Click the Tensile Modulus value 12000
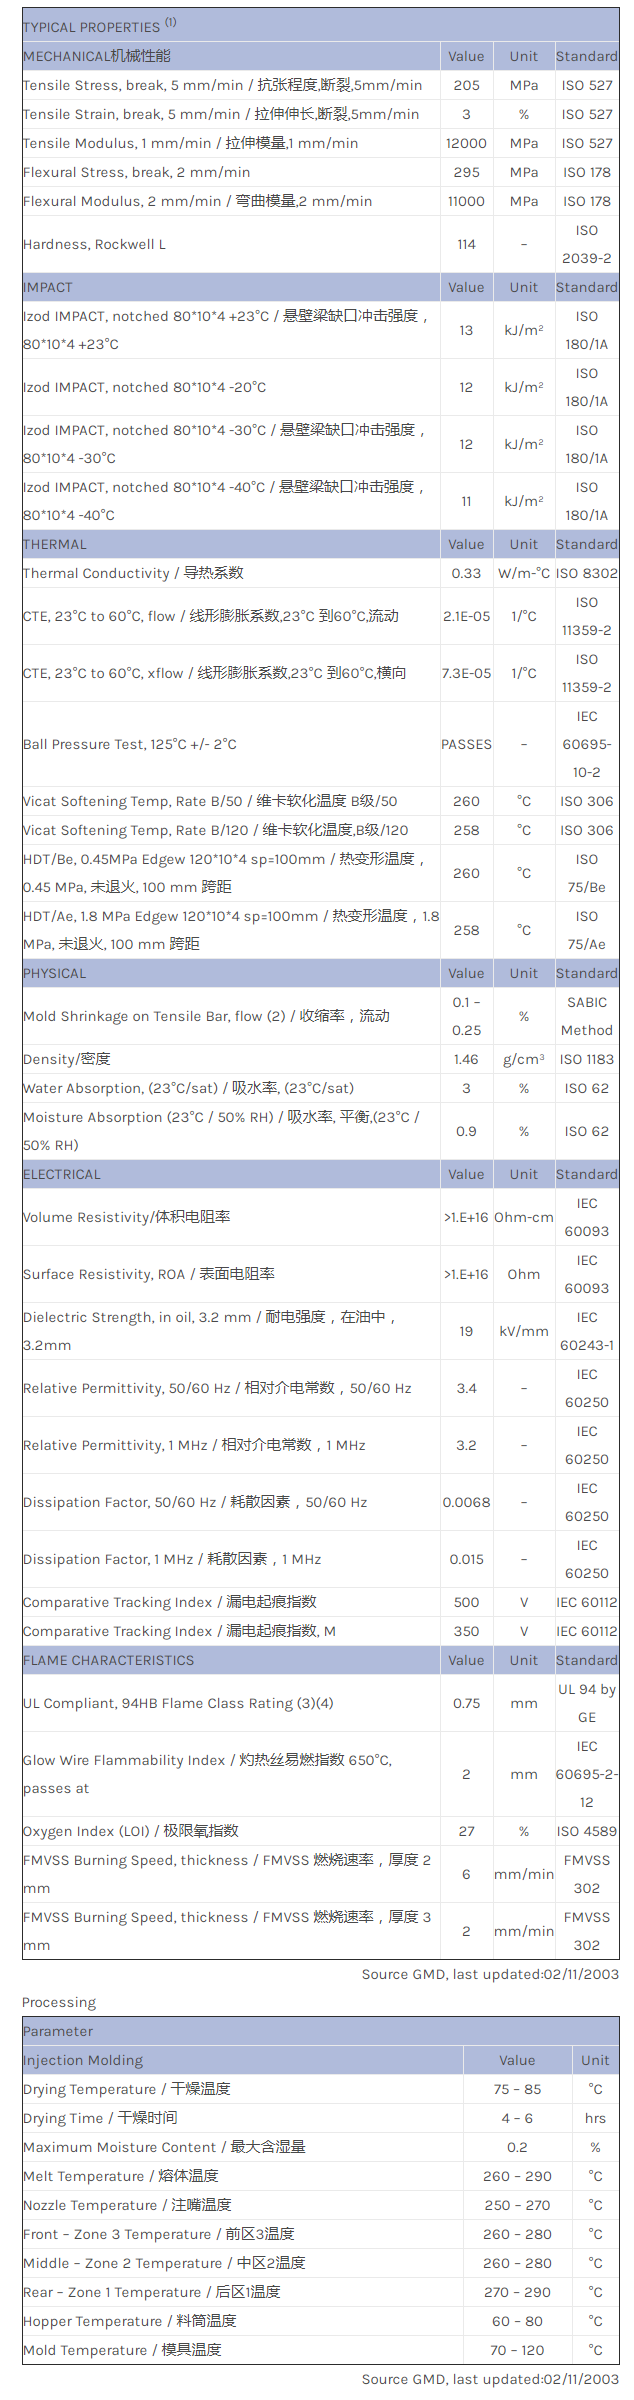634x2400 pixels. point(466,144)
